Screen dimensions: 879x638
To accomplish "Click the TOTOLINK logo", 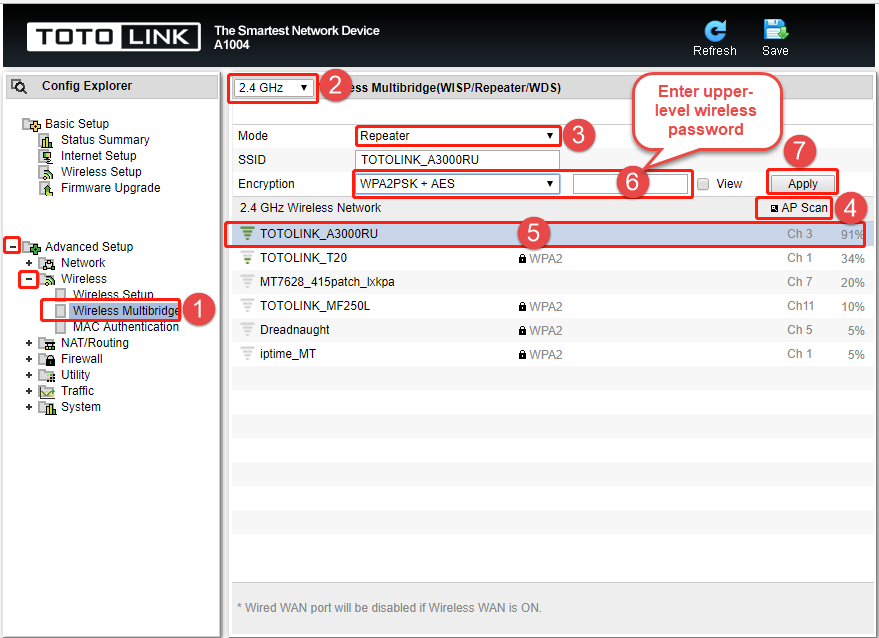I will point(114,37).
